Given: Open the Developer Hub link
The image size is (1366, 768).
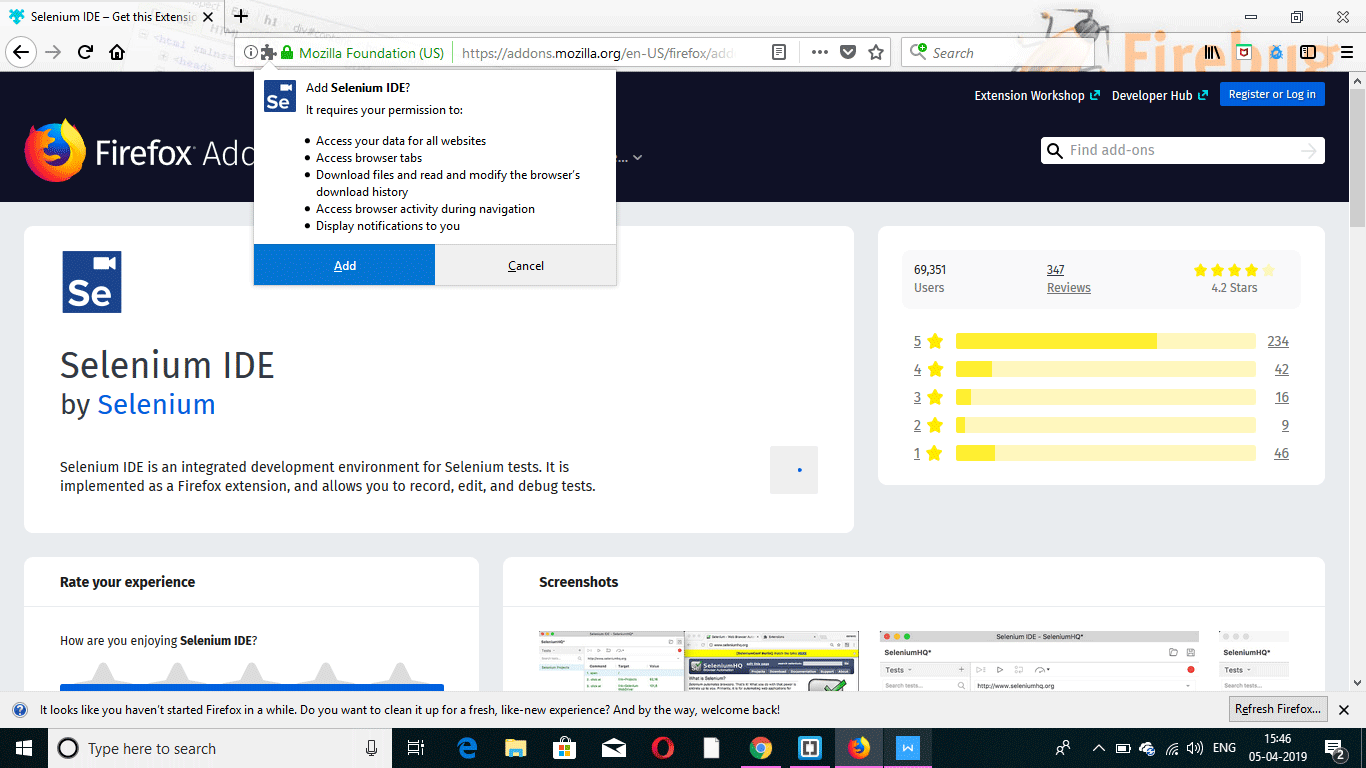Looking at the screenshot, I should click(1160, 95).
